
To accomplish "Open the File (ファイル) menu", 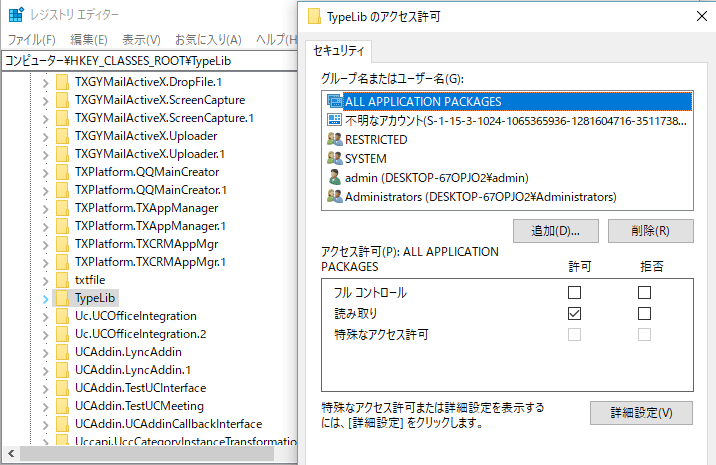I will pos(32,40).
